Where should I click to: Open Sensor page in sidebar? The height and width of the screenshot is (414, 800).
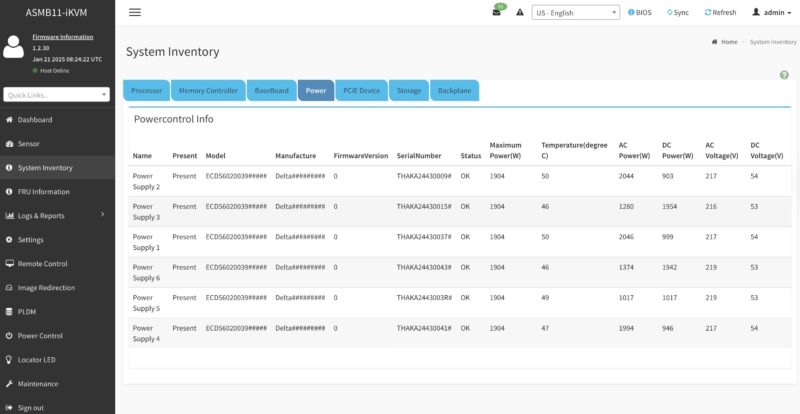point(30,143)
